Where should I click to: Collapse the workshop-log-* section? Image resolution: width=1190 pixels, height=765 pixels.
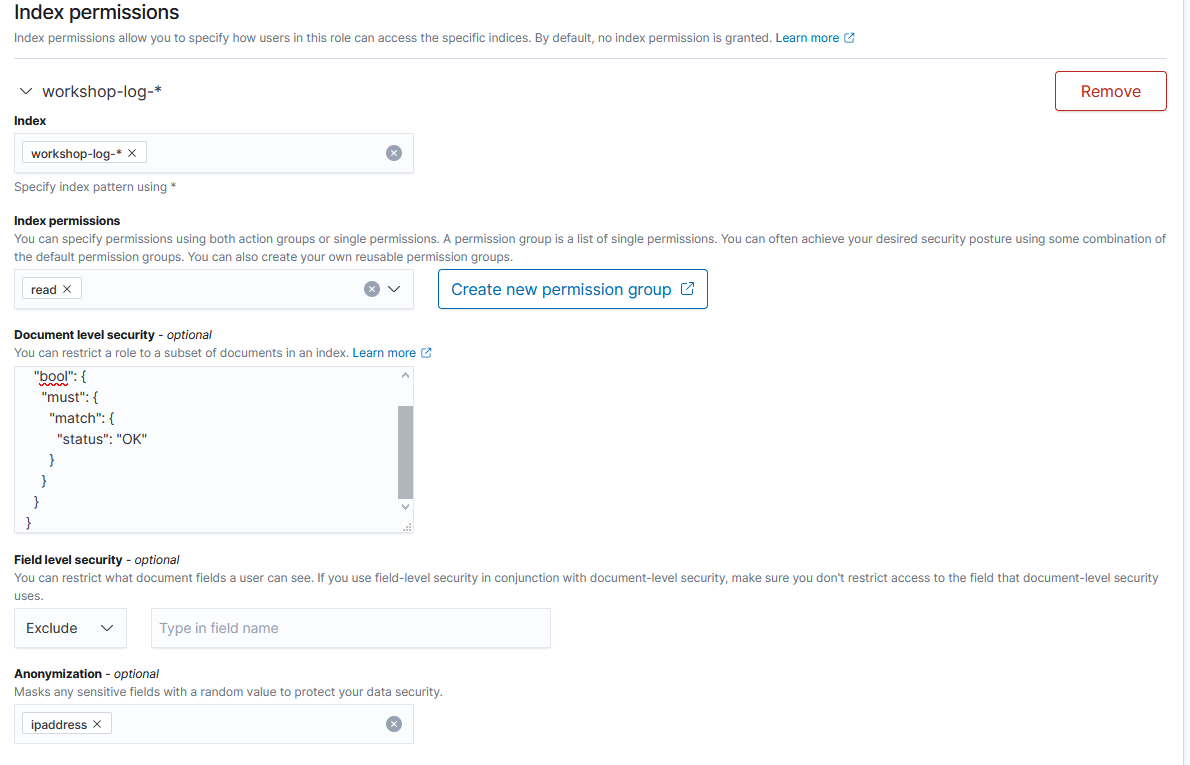[x=26, y=91]
